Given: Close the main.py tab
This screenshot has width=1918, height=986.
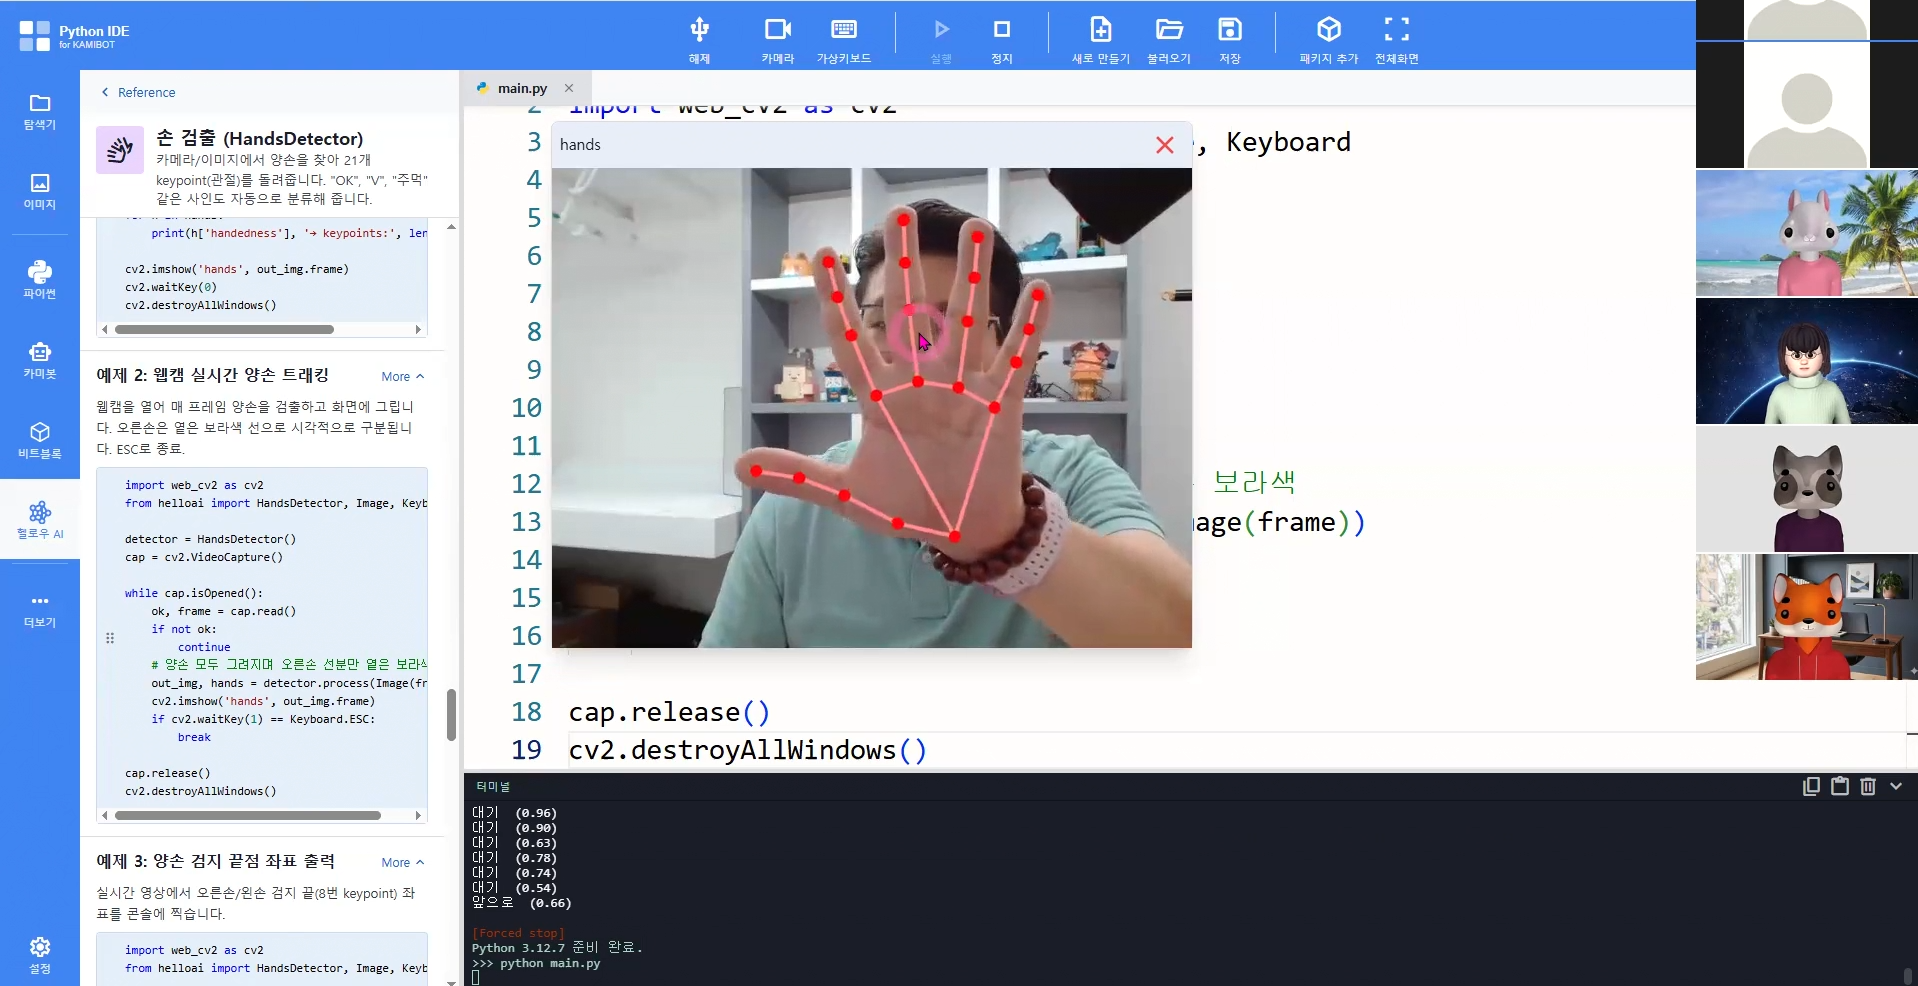Looking at the screenshot, I should [x=569, y=88].
